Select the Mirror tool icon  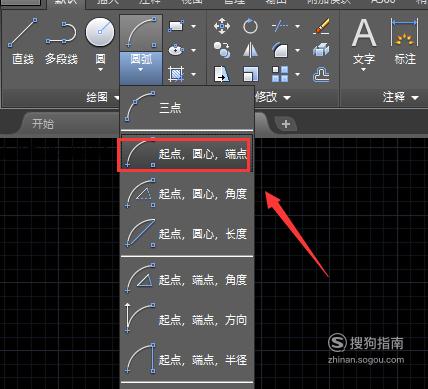point(250,50)
